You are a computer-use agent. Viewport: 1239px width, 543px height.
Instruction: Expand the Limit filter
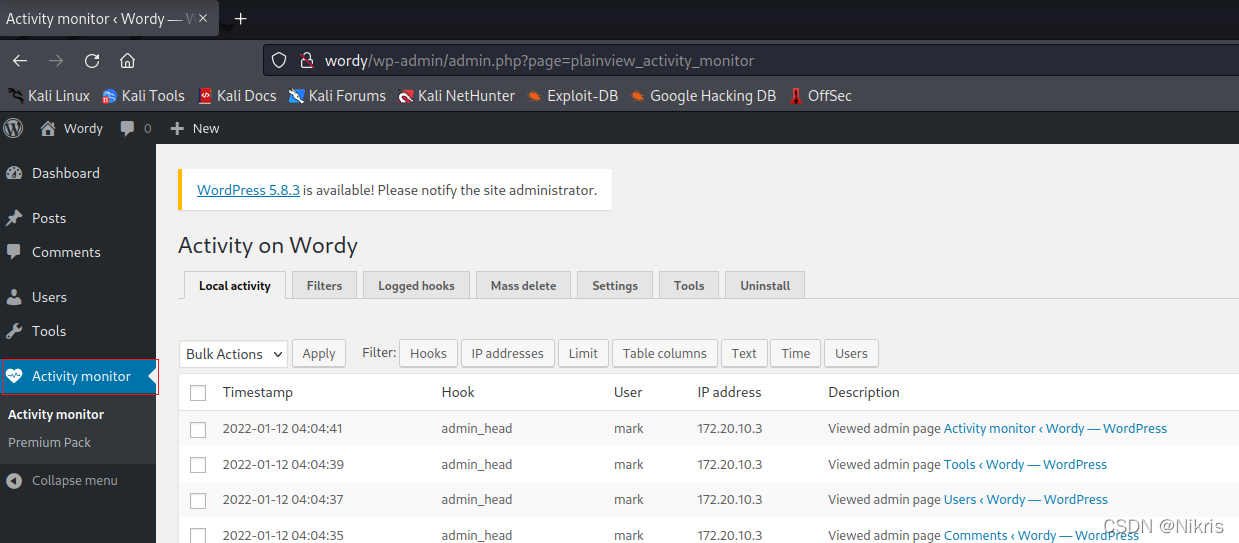(583, 353)
